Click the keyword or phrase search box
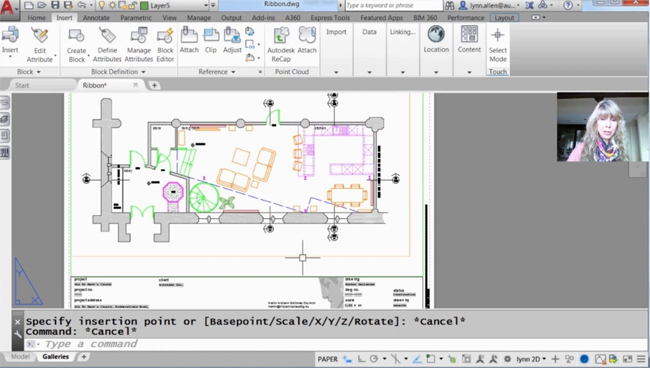Image resolution: width=650 pixels, height=368 pixels. tap(394, 5)
